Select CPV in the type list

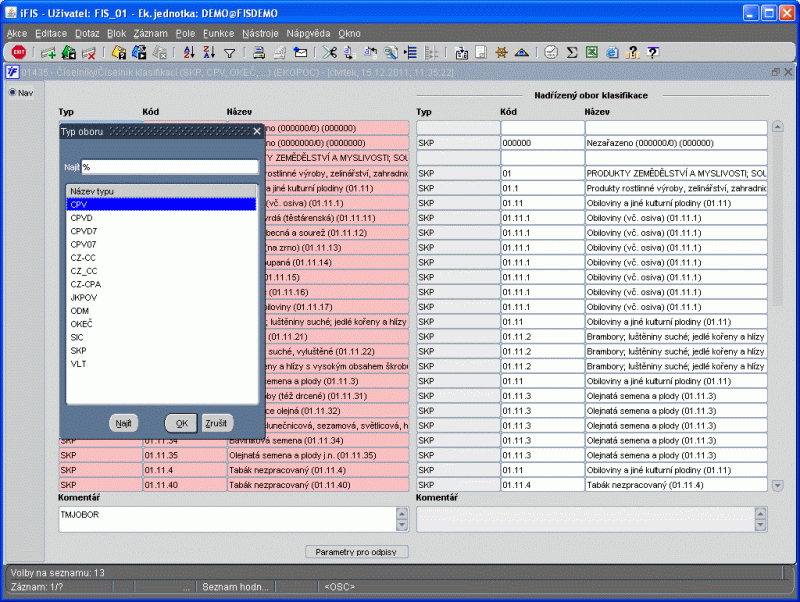click(x=161, y=204)
